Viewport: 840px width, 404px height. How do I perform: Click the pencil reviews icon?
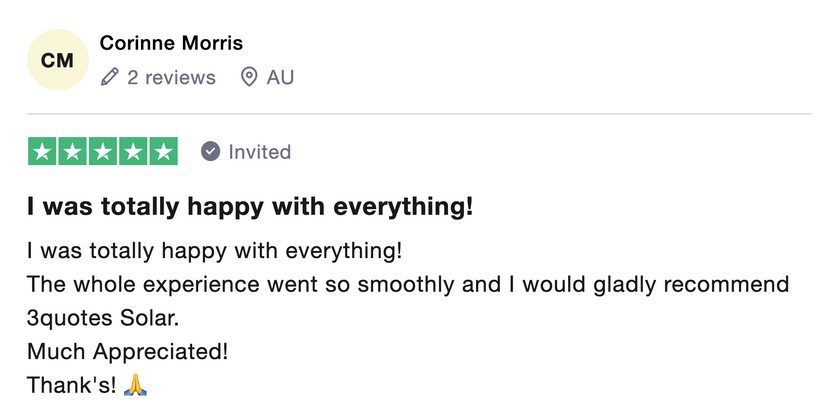click(109, 78)
